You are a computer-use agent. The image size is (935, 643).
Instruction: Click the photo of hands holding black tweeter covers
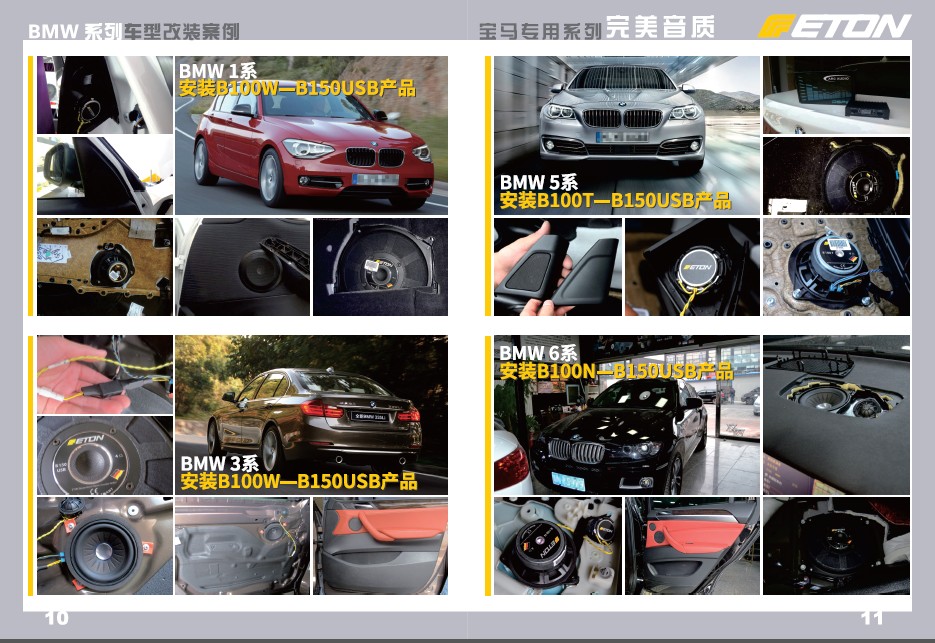tap(558, 267)
